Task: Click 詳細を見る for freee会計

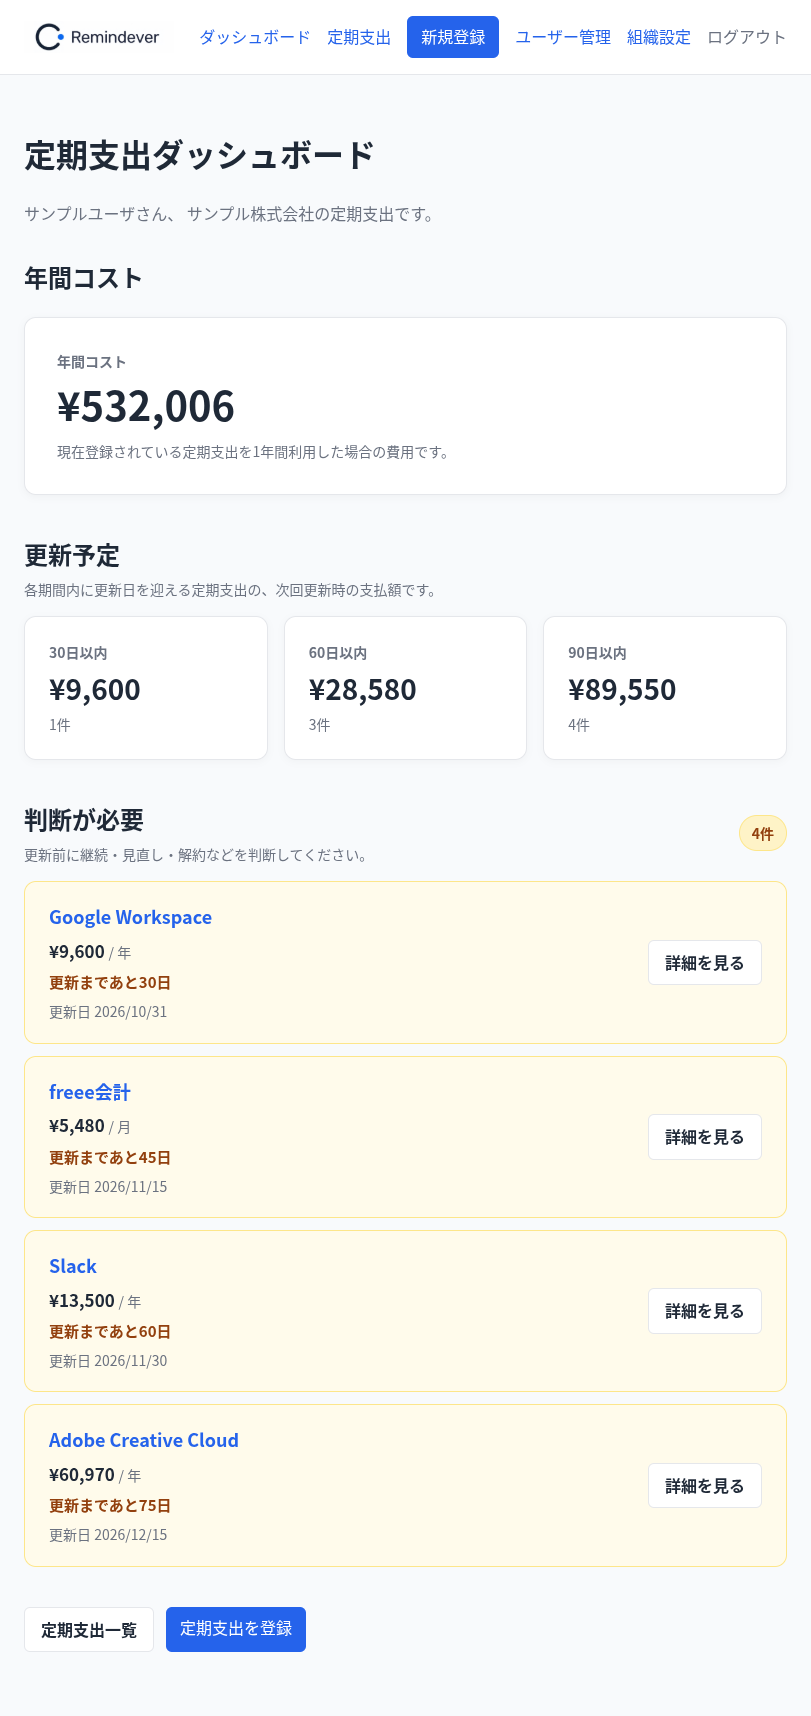Action: click(x=705, y=1137)
